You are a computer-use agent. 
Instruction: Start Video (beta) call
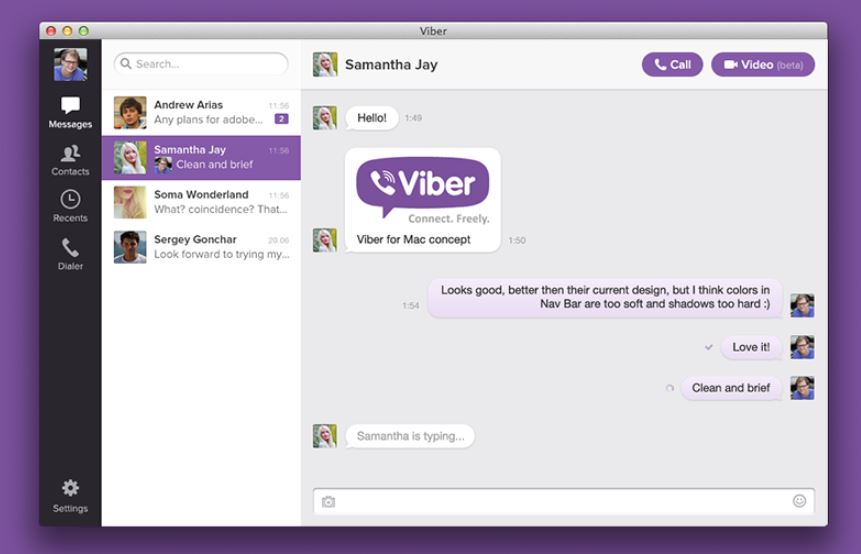point(763,65)
